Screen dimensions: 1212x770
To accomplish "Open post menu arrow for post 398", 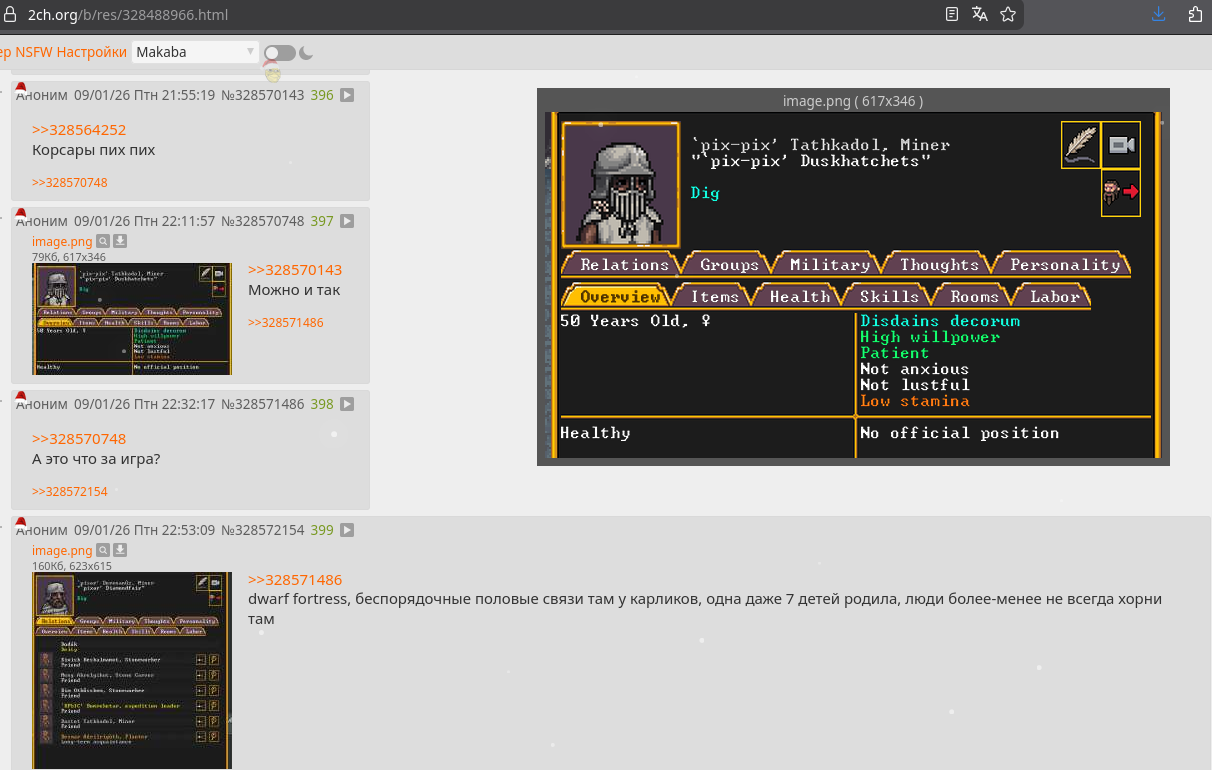I will point(347,405).
